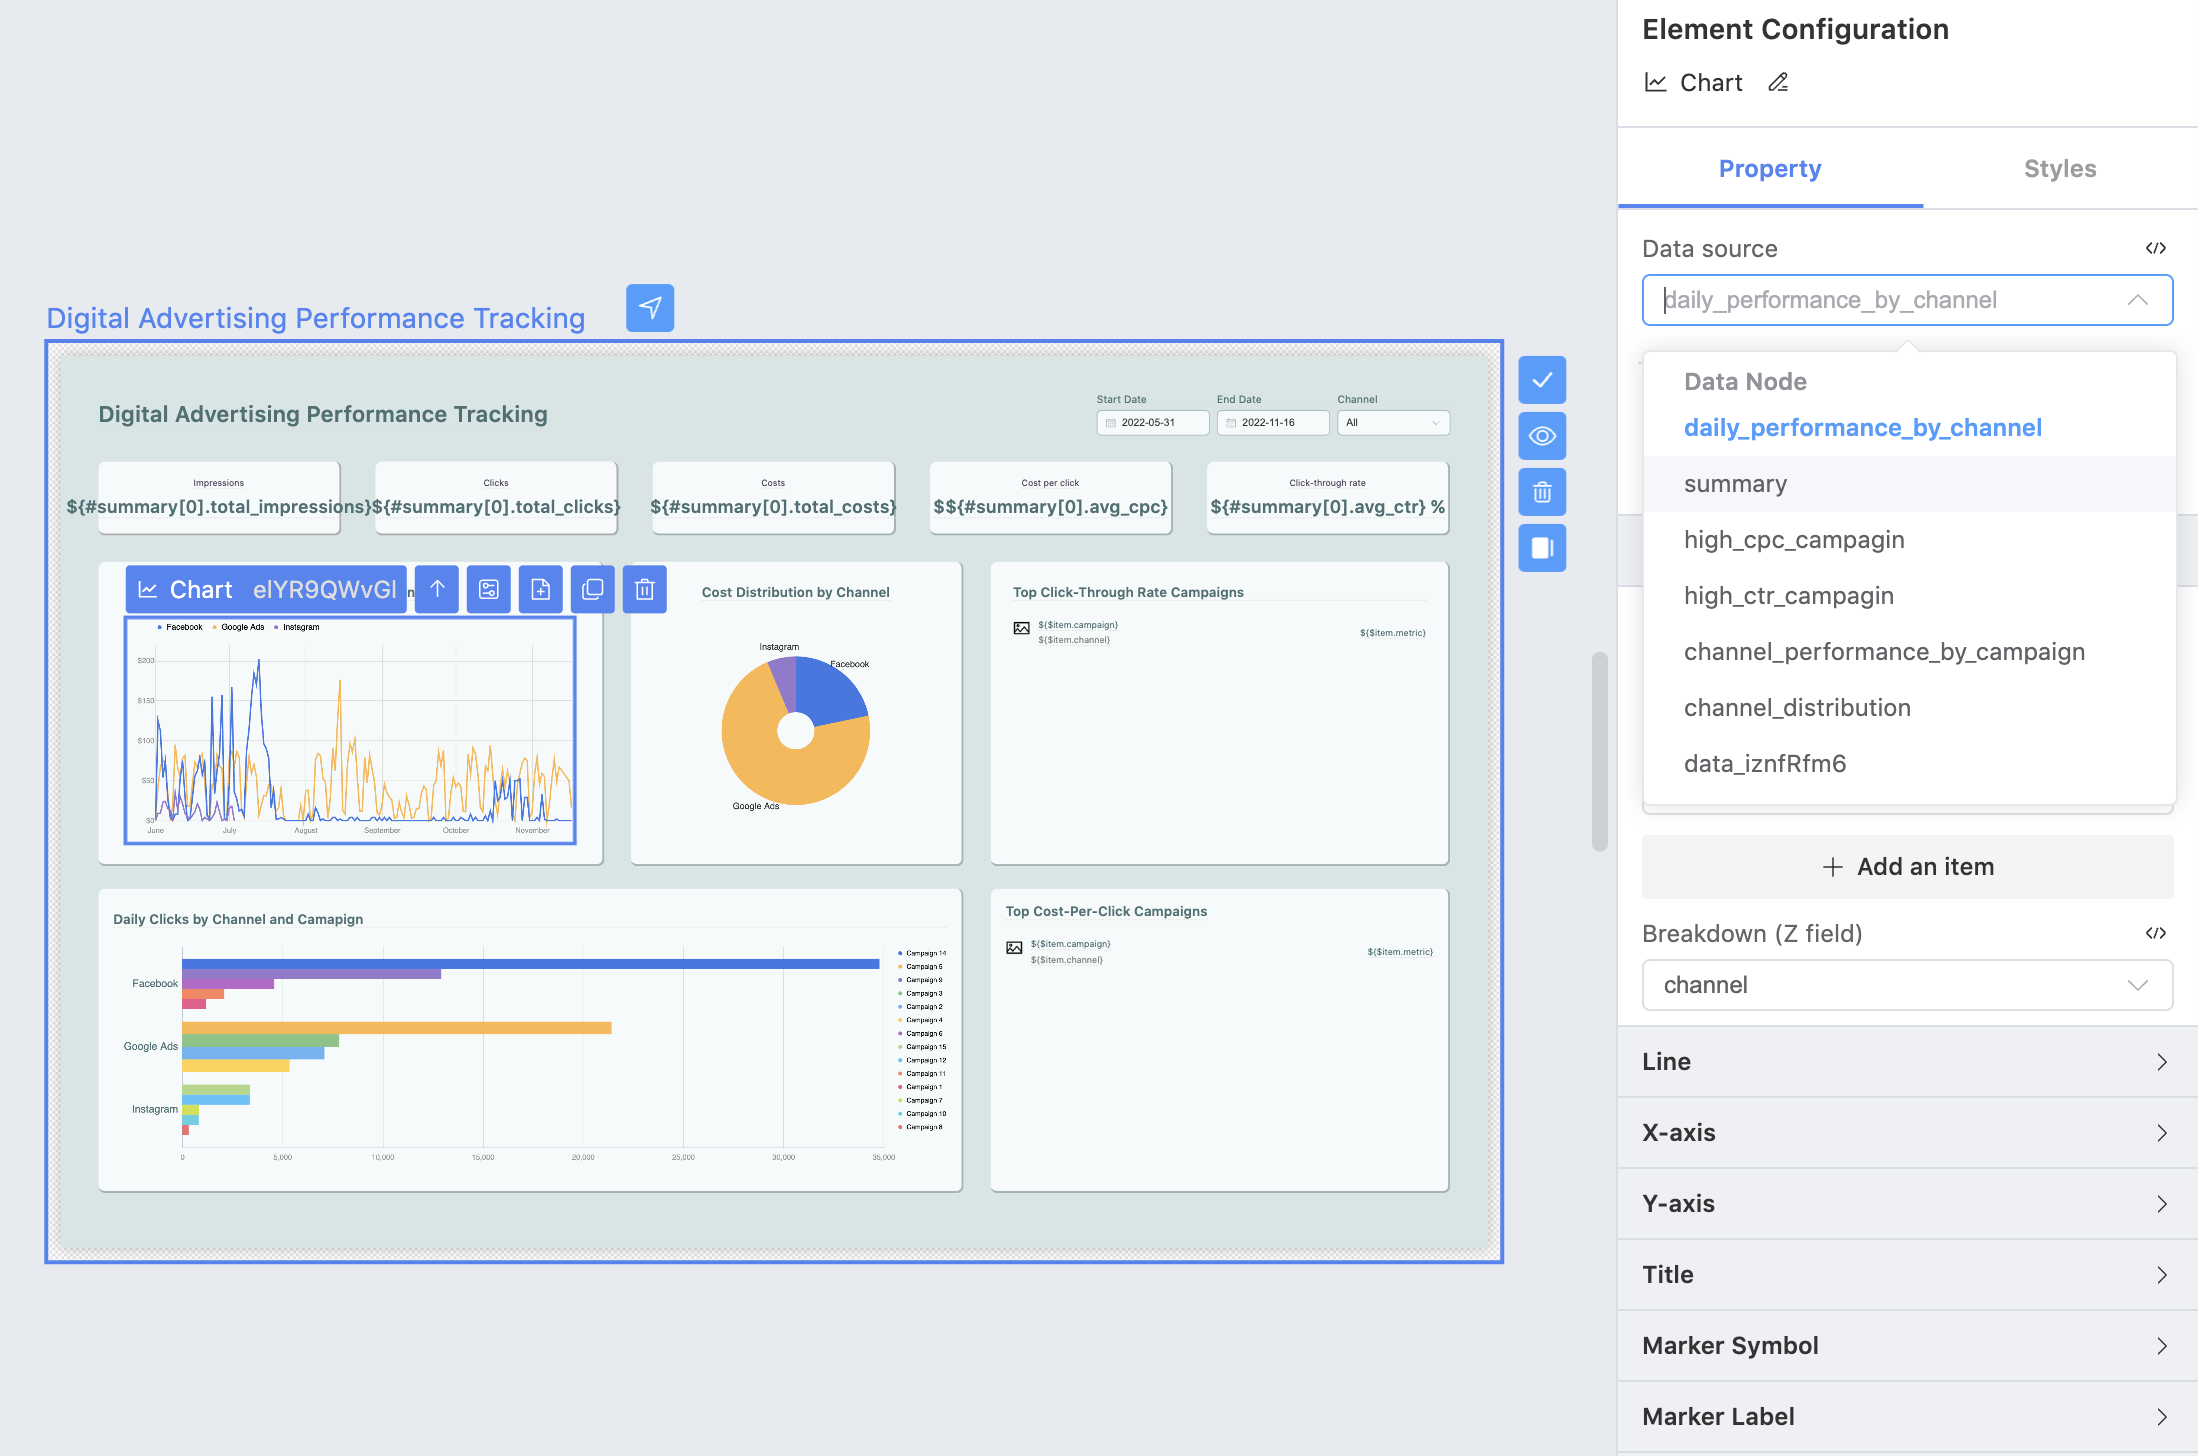Screen dimensions: 2198x1456
Task: Toggle code mode for Breakdown Z field
Action: coord(2155,933)
